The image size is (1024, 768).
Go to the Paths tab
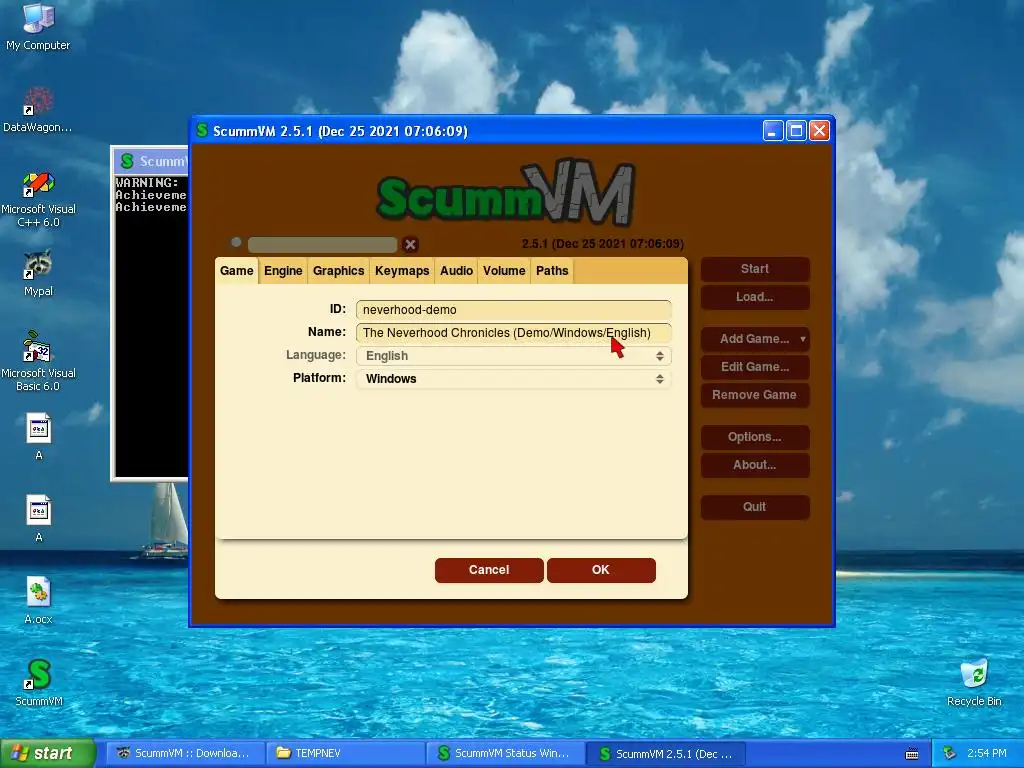(552, 270)
